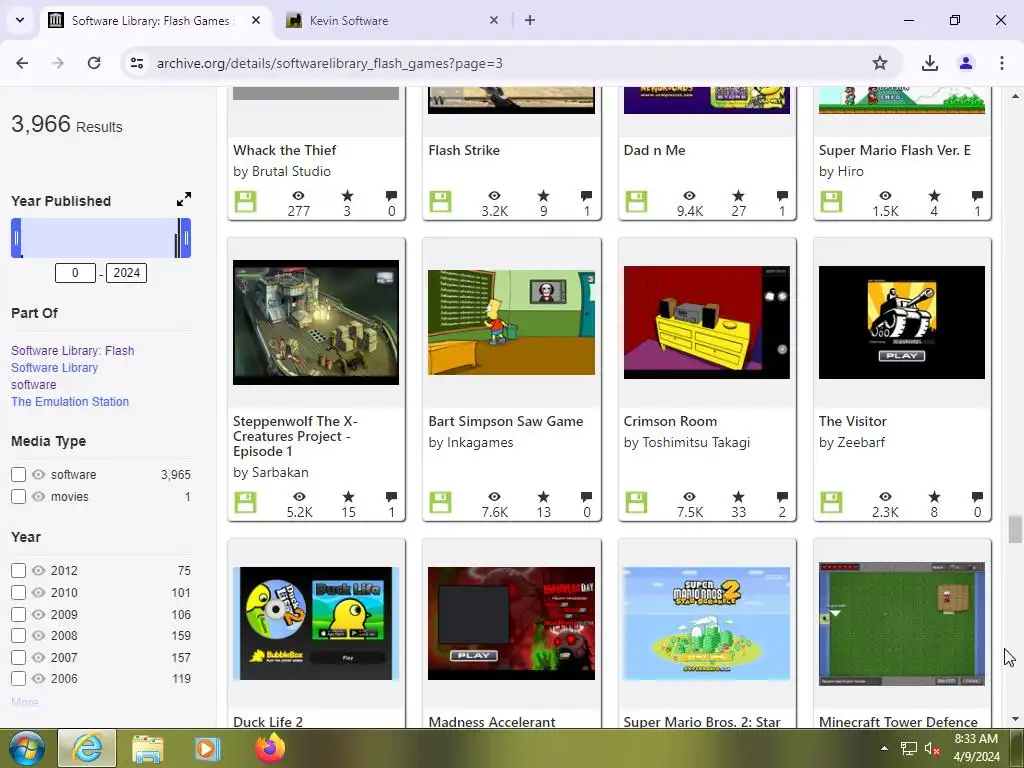Check the software media type checkbox
The height and width of the screenshot is (768, 1024).
click(x=18, y=475)
